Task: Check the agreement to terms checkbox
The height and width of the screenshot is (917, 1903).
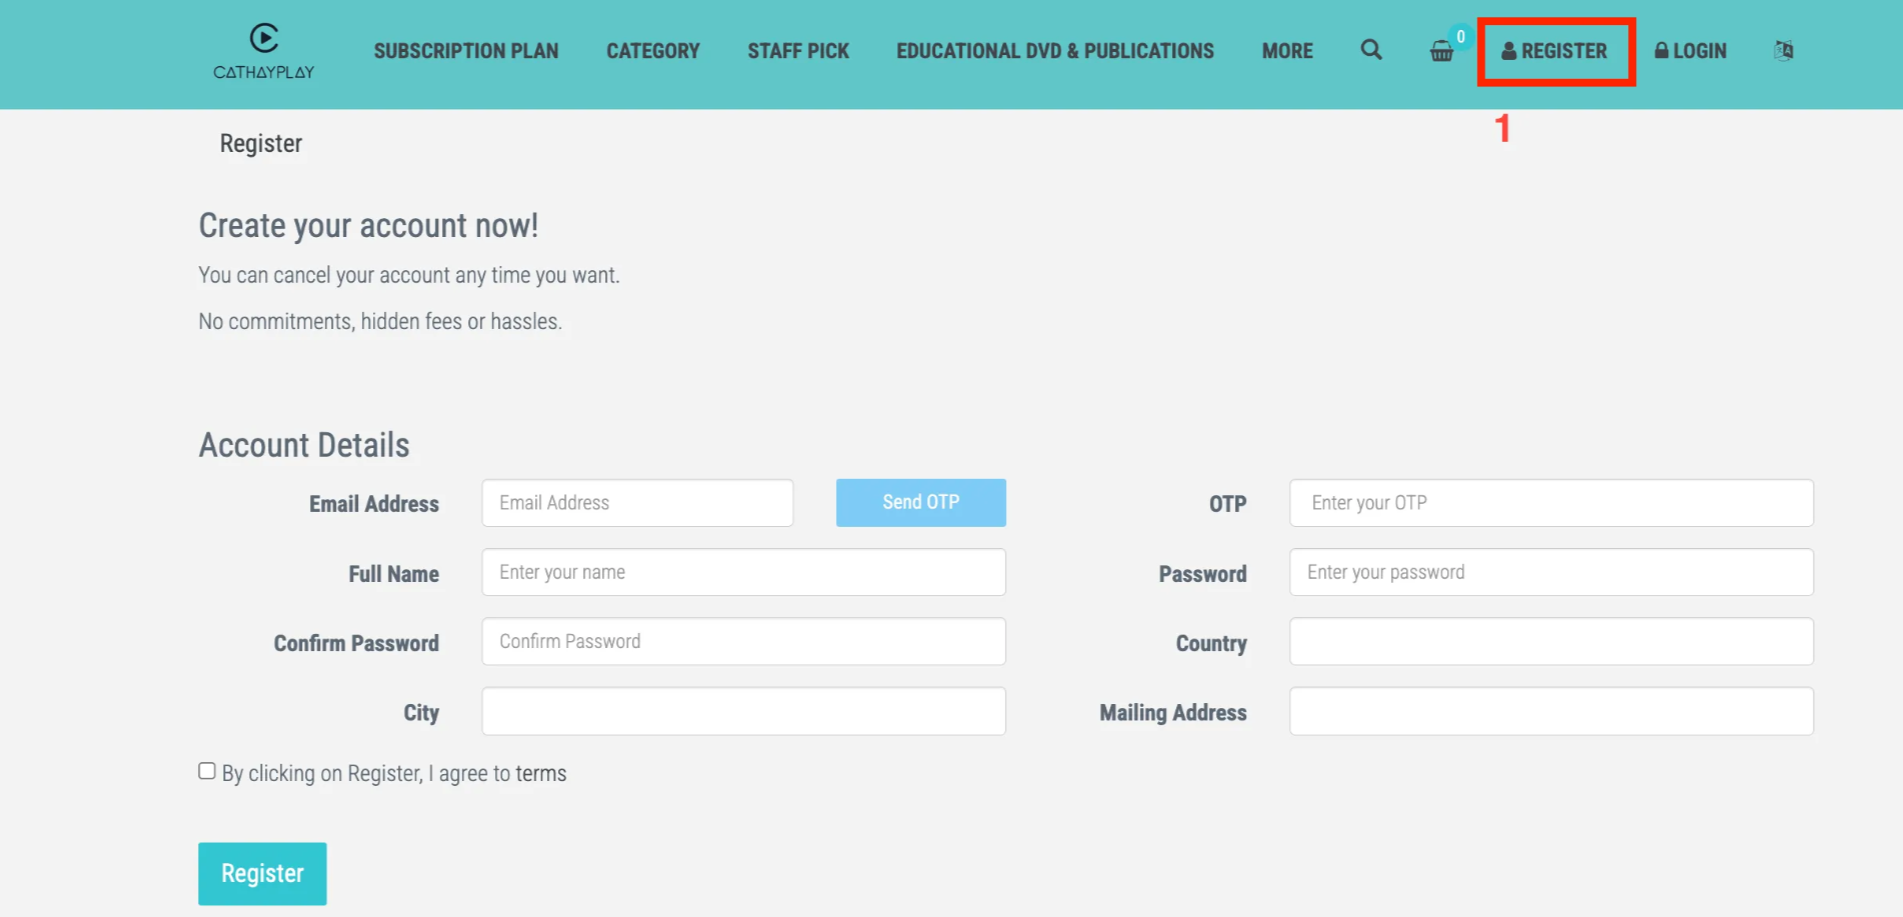Action: pyautogui.click(x=206, y=770)
